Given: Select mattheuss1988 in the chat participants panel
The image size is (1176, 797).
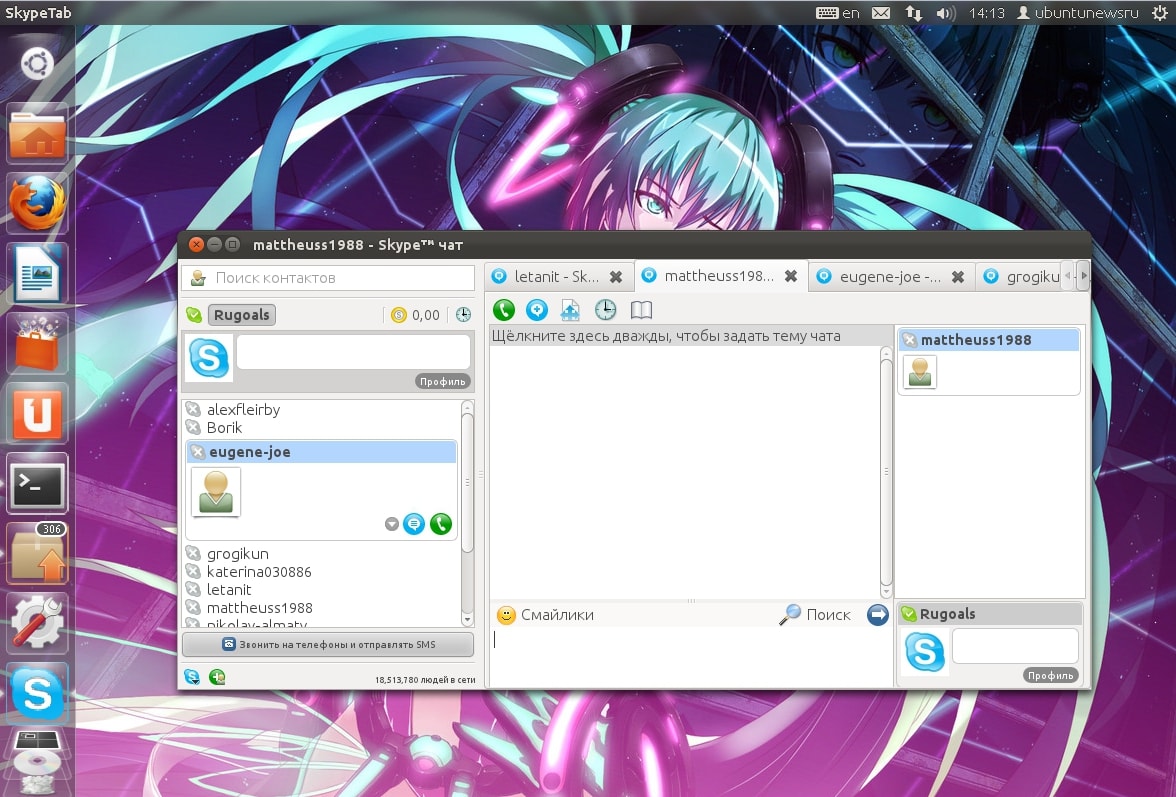Looking at the screenshot, I should point(988,340).
